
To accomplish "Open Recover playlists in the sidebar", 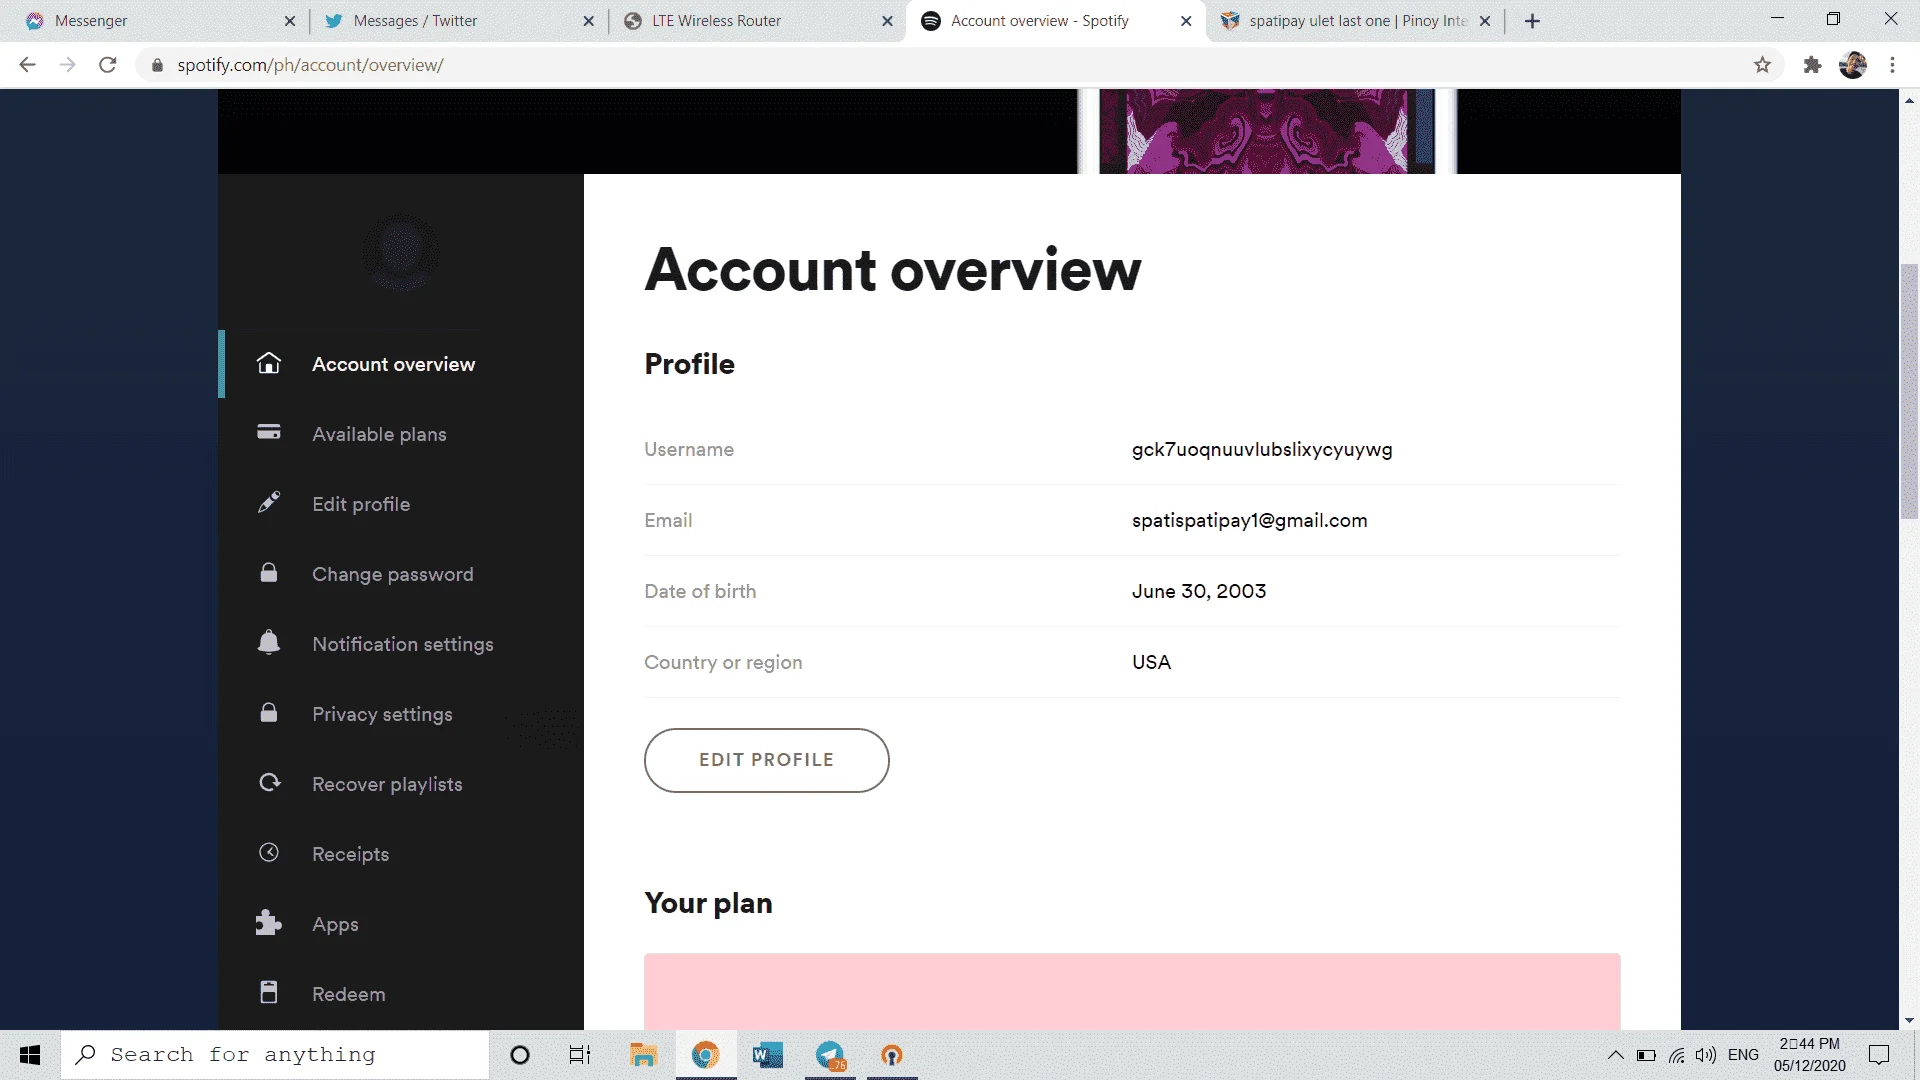I will point(387,784).
